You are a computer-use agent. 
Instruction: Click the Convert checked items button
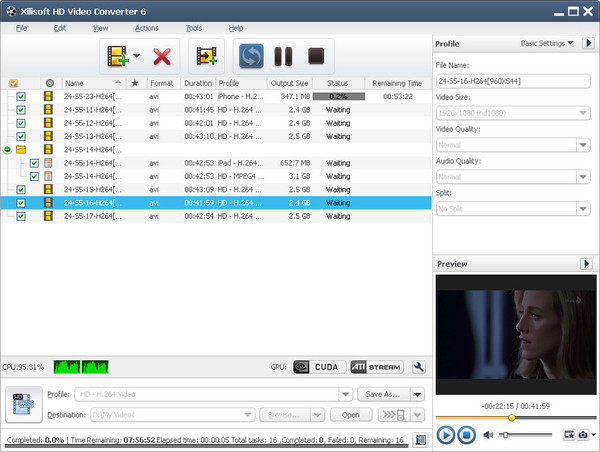coord(251,56)
